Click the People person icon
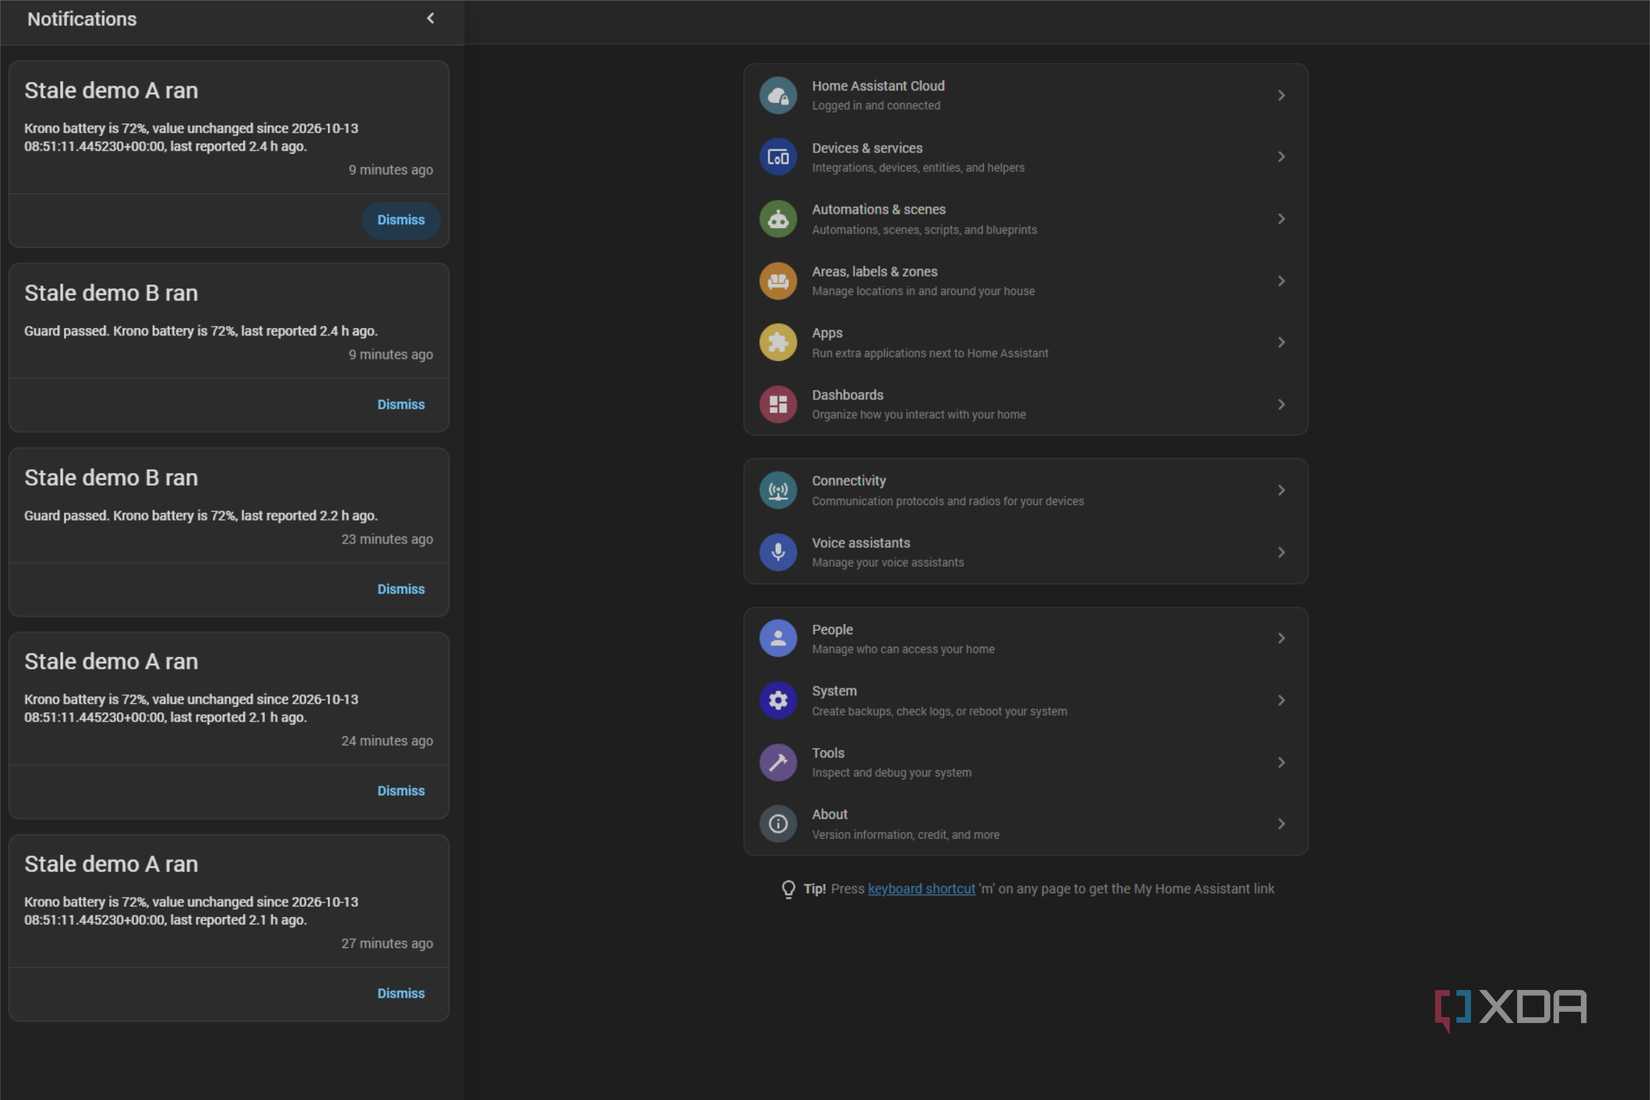This screenshot has height=1100, width=1650. click(778, 638)
